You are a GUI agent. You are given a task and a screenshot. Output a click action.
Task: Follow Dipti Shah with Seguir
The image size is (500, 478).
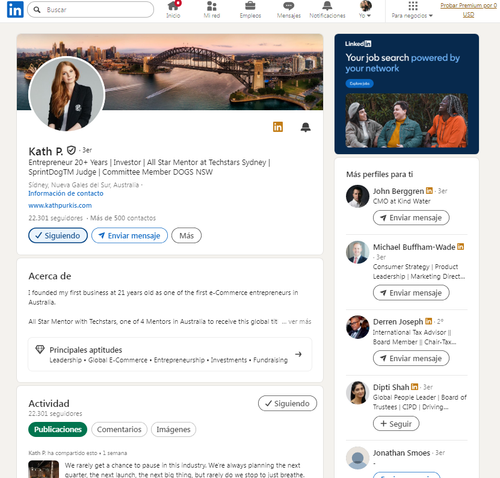click(396, 424)
